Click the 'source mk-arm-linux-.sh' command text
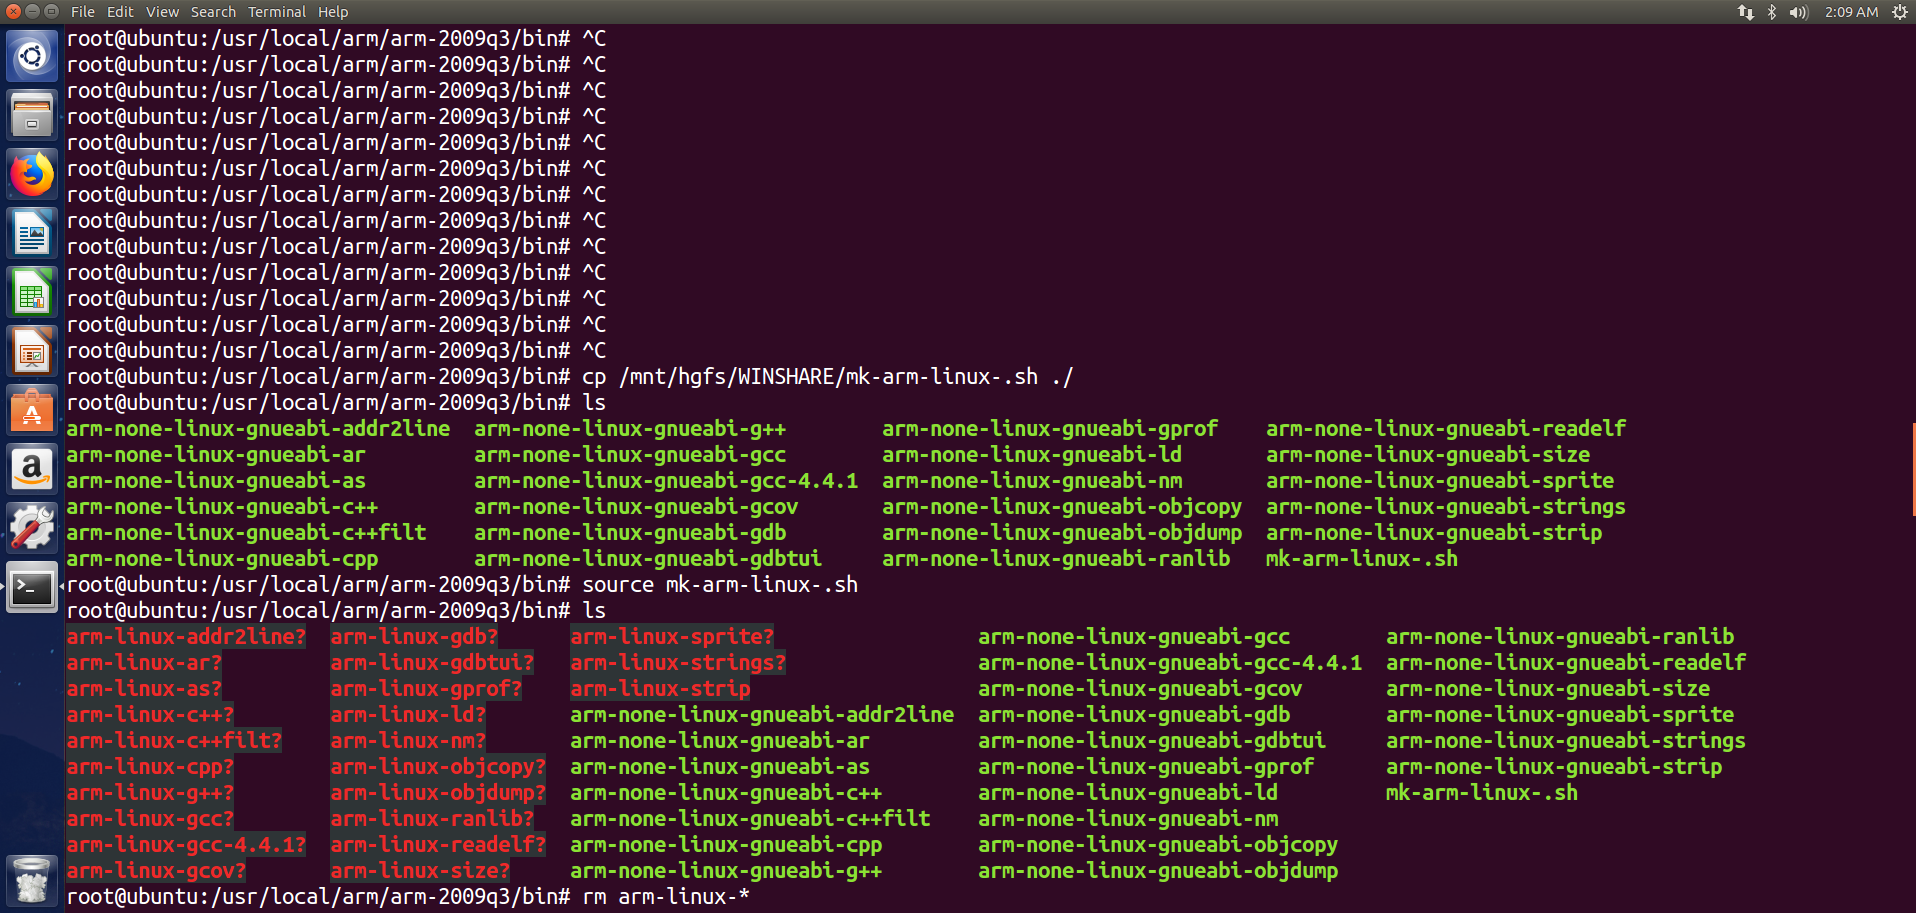Viewport: 1916px width, 913px height. click(720, 585)
